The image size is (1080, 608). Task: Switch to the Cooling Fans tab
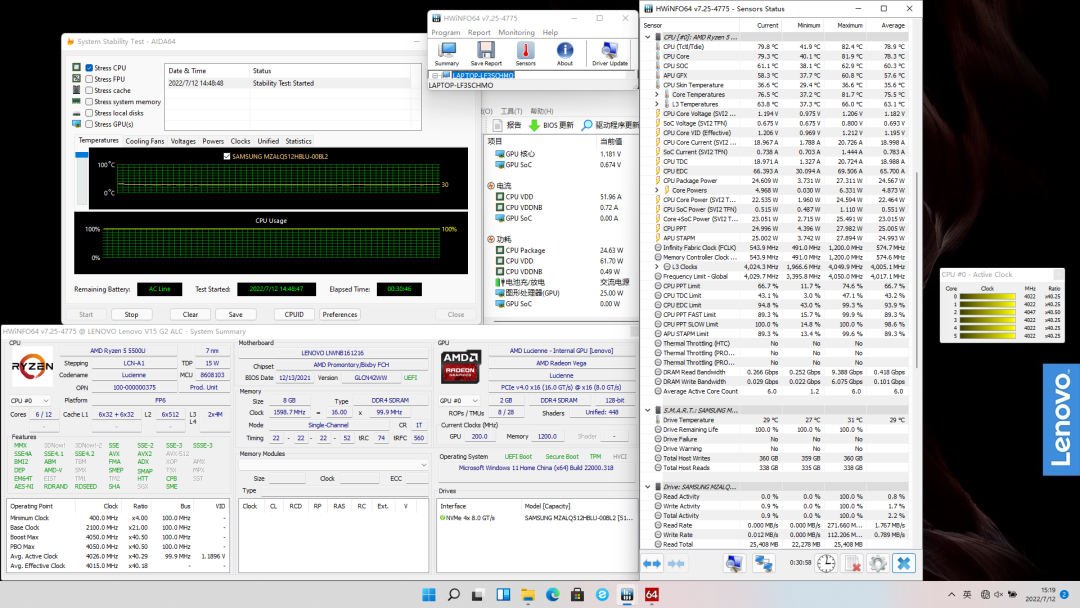pyautogui.click(x=145, y=141)
